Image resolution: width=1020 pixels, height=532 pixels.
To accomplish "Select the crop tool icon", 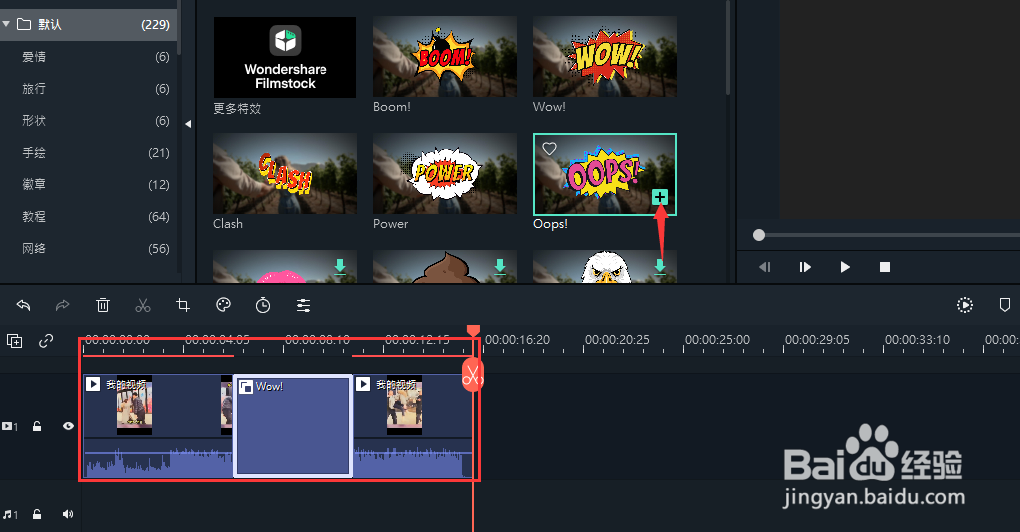I will (x=183, y=305).
